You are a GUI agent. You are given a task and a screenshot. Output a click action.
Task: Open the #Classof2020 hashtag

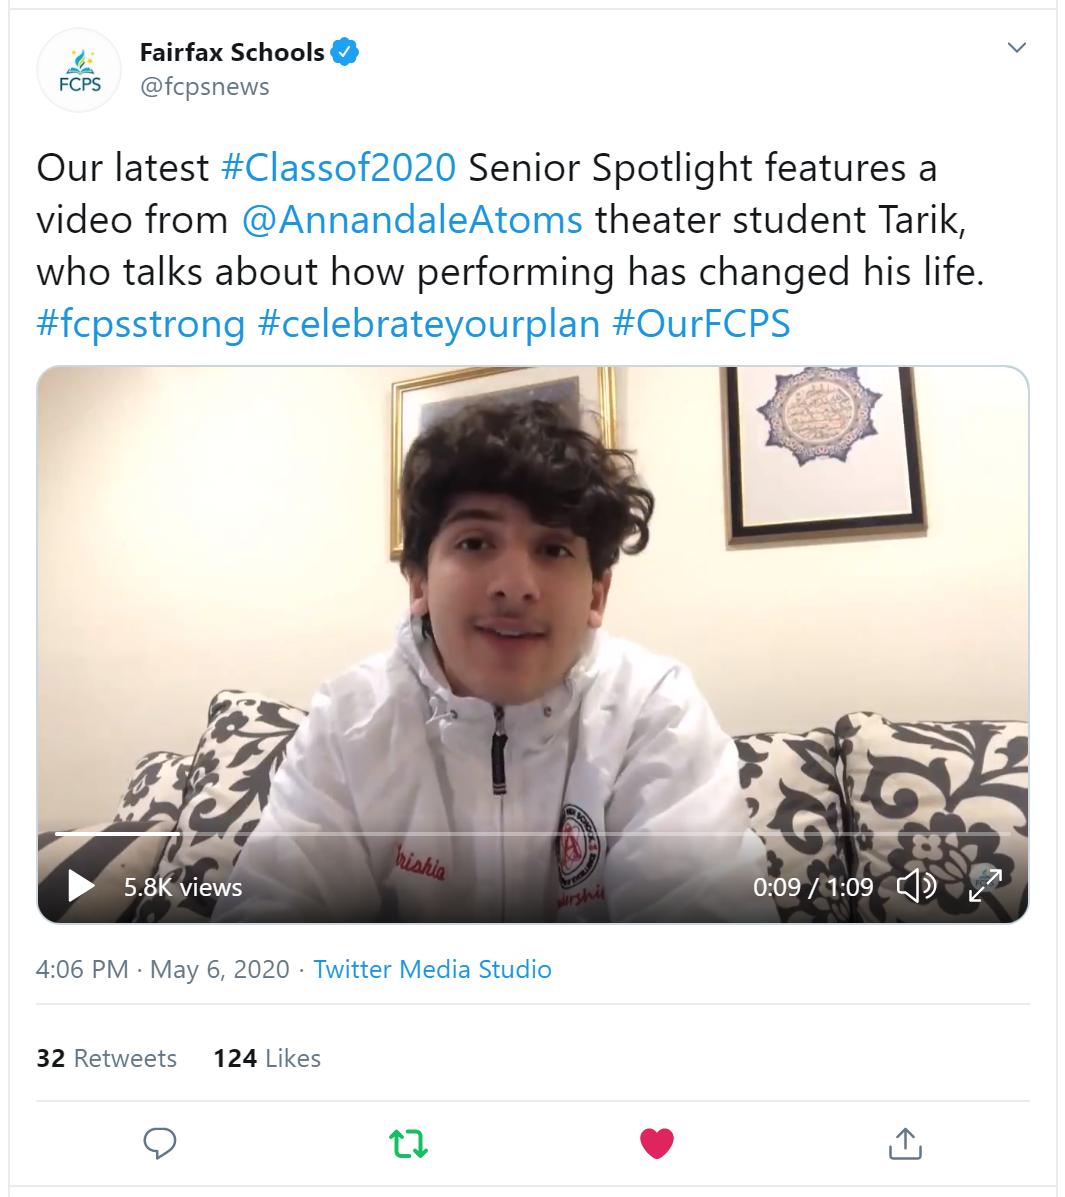(x=338, y=168)
